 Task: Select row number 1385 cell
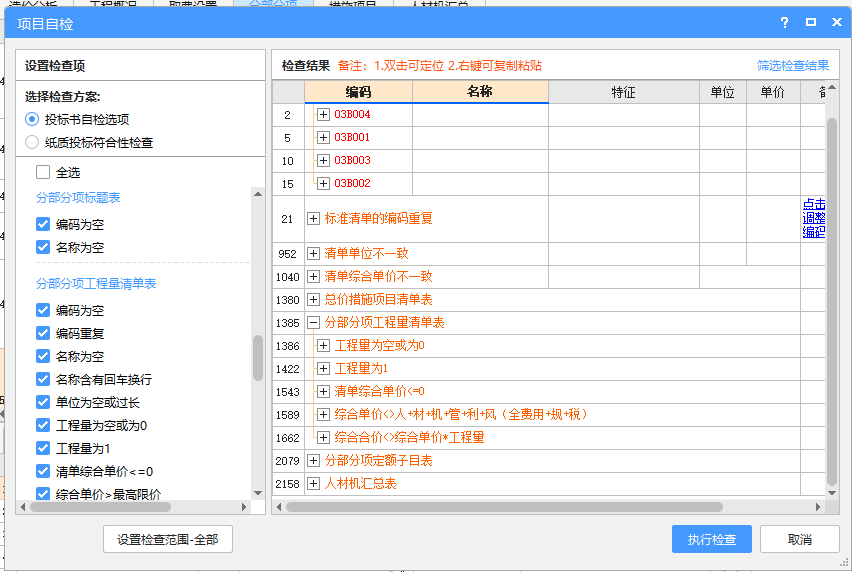click(288, 323)
